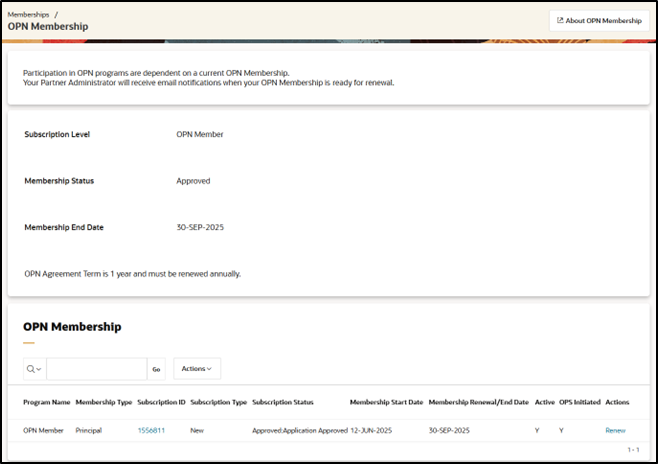
Task: Select the '12-JUN-2025' start date cell
Action: [x=371, y=430]
